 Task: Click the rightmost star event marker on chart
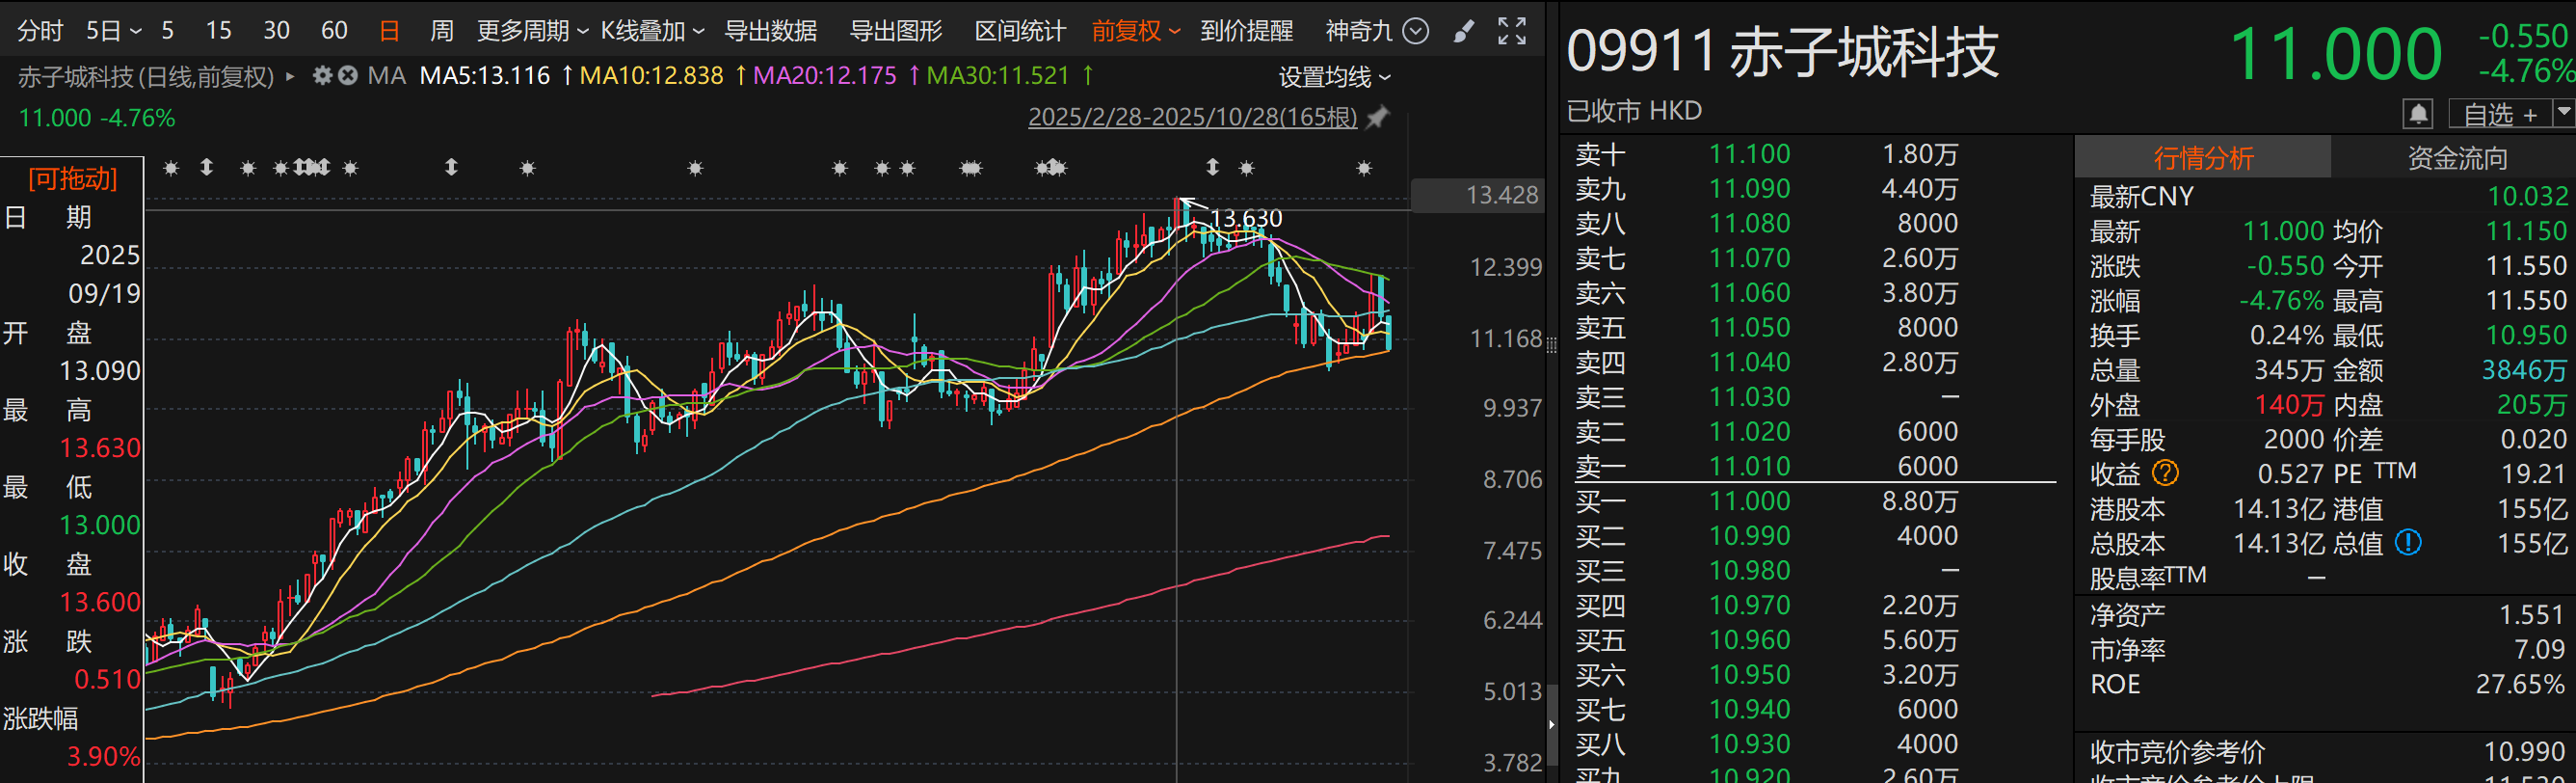[x=1364, y=168]
